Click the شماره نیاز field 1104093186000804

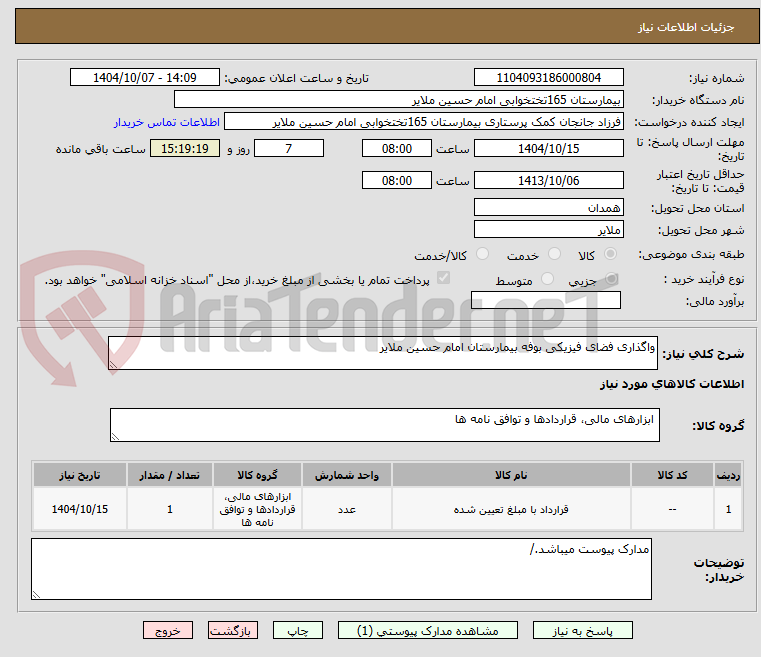[548, 77]
